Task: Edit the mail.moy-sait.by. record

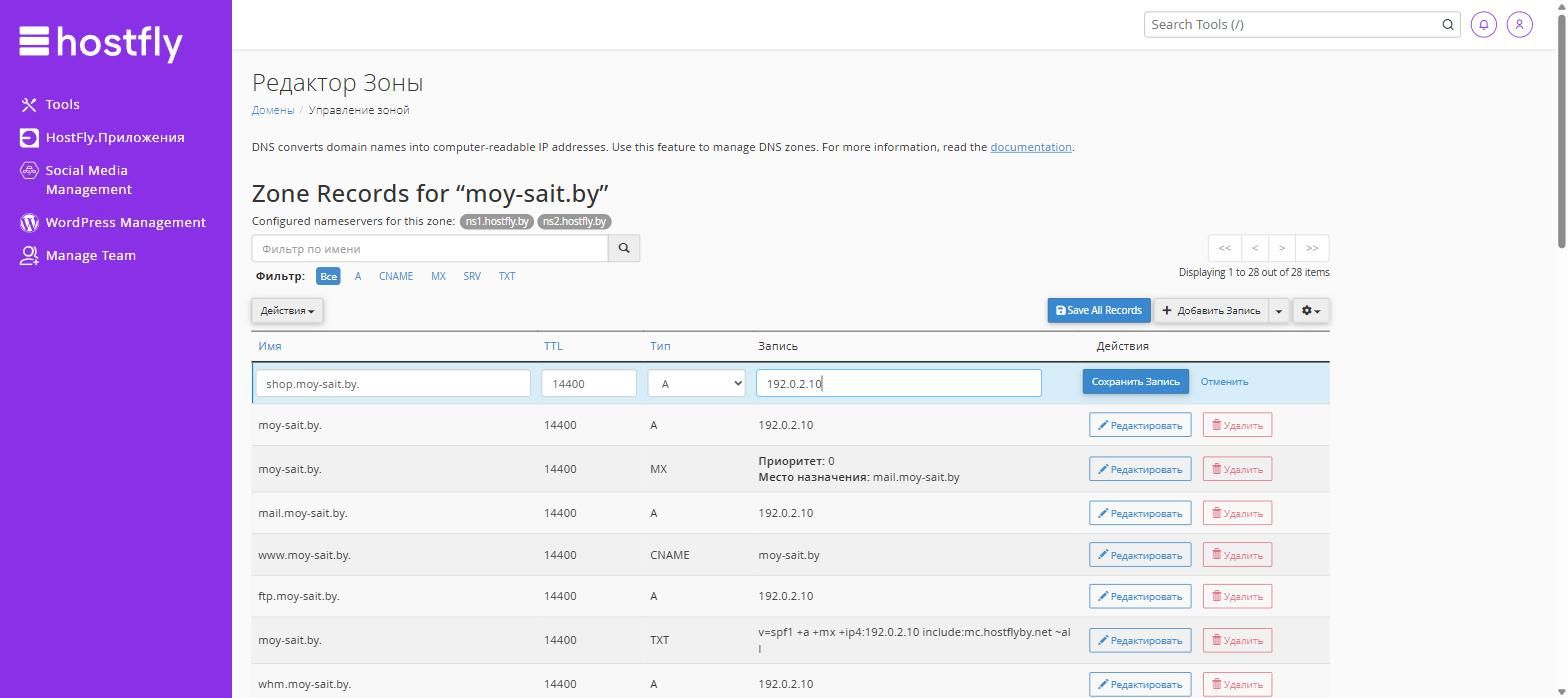Action: coord(1140,513)
